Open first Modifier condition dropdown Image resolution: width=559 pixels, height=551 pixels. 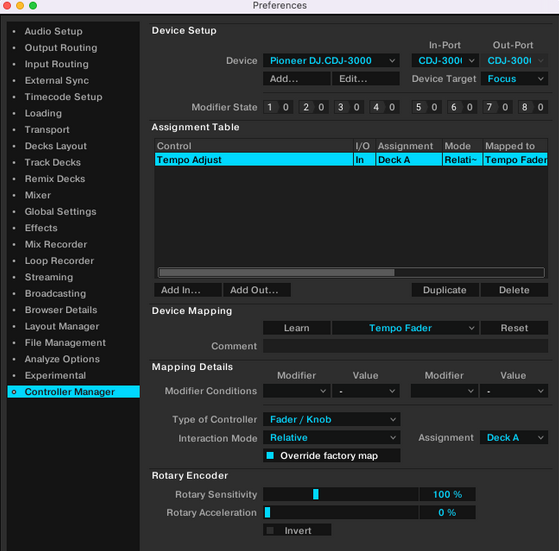(296, 391)
